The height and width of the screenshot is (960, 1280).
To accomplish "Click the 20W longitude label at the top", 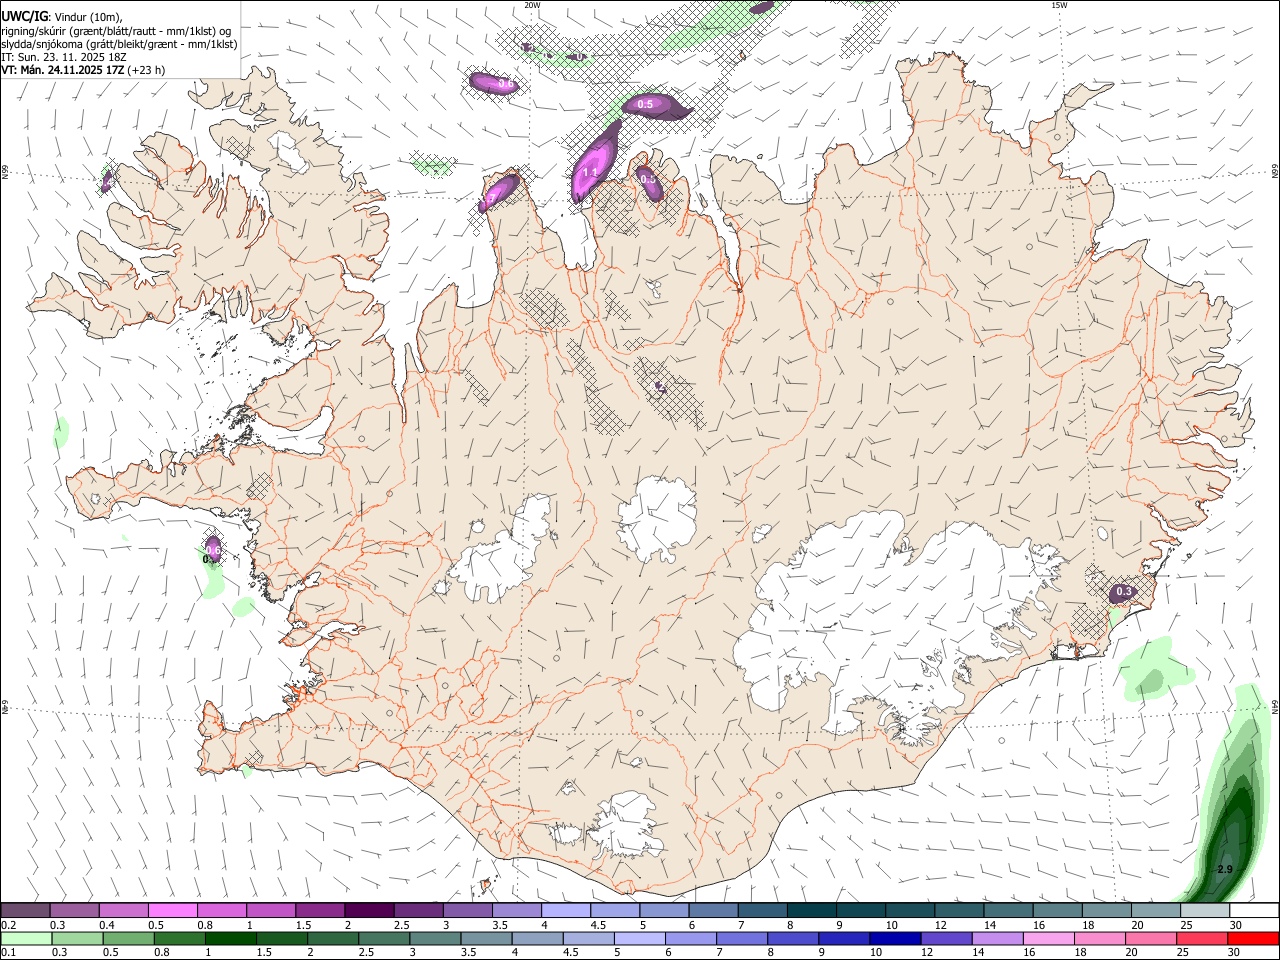I will (x=532, y=5).
